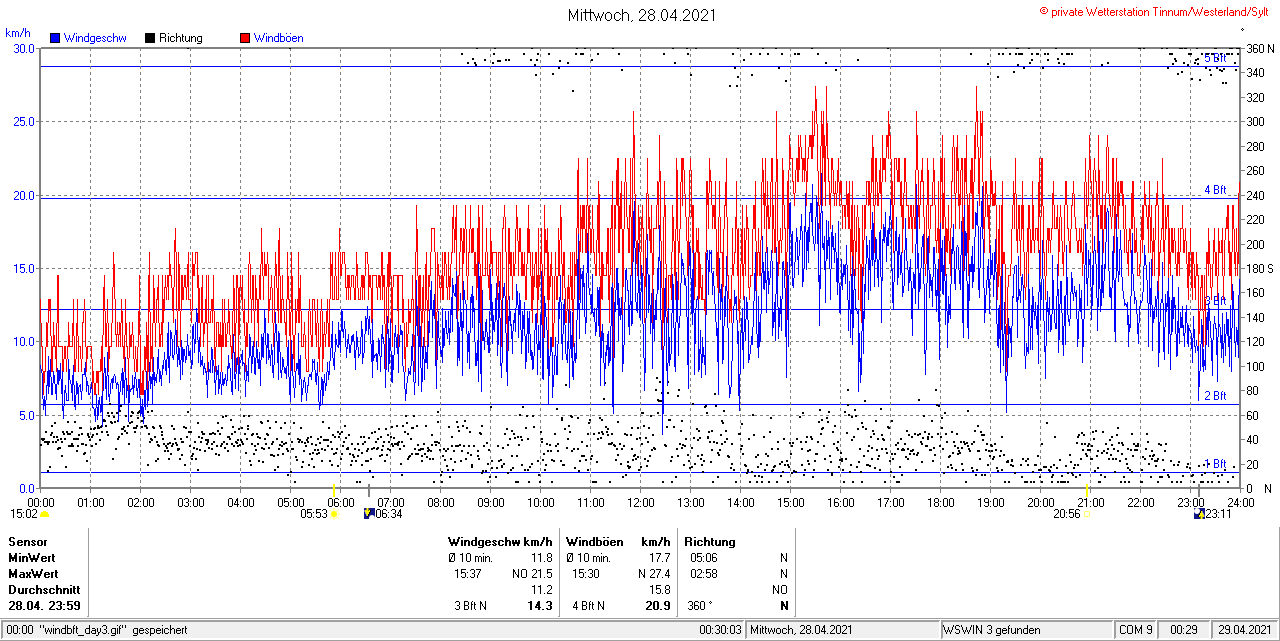Click the 'COM 9' status bar field
The height and width of the screenshot is (641, 1280).
pyautogui.click(x=1136, y=630)
